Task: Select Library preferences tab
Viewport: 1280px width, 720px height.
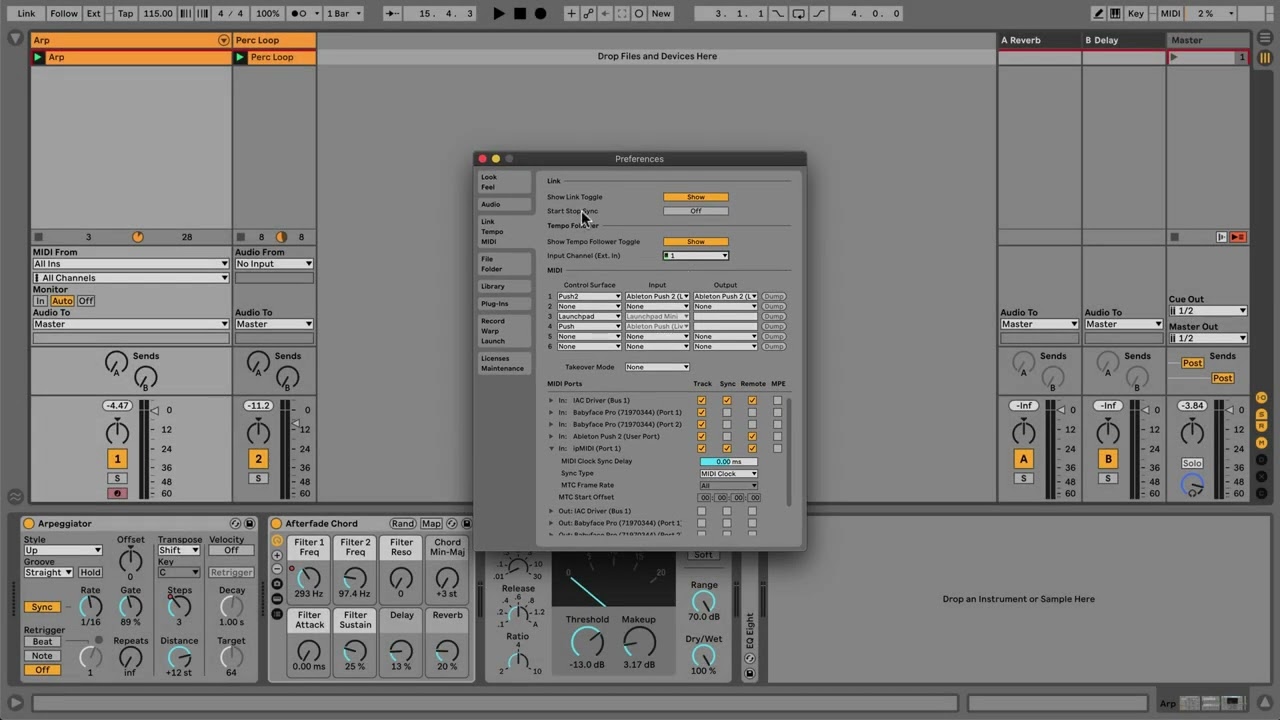Action: tap(502, 286)
